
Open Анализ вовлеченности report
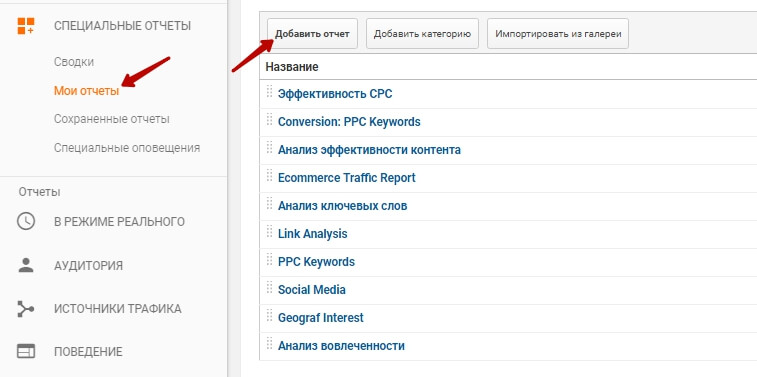[341, 346]
